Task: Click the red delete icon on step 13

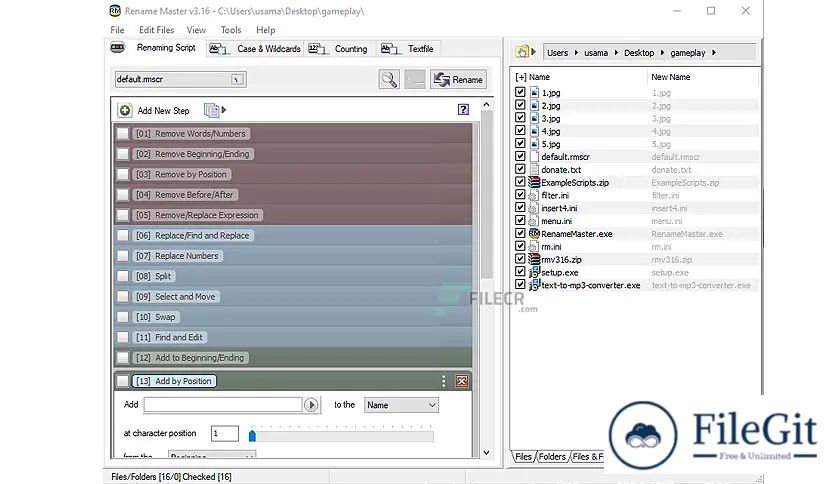Action: tap(462, 381)
